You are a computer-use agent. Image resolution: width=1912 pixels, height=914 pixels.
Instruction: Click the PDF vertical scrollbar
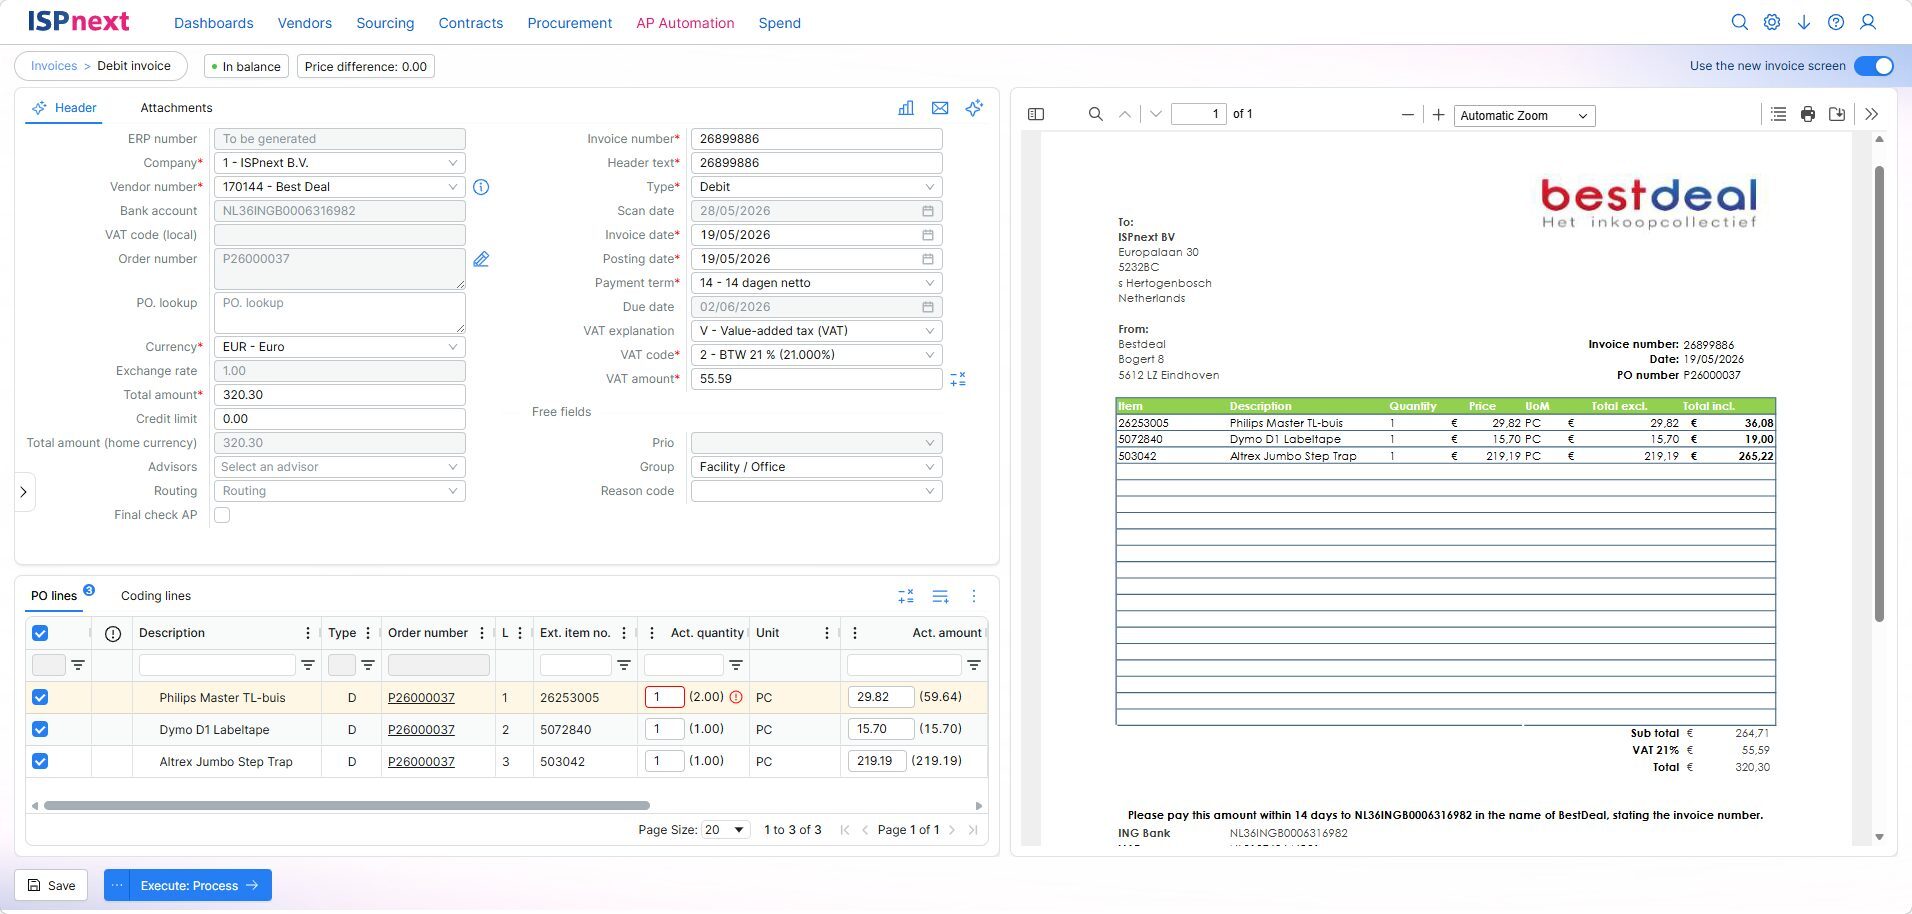point(1879,394)
